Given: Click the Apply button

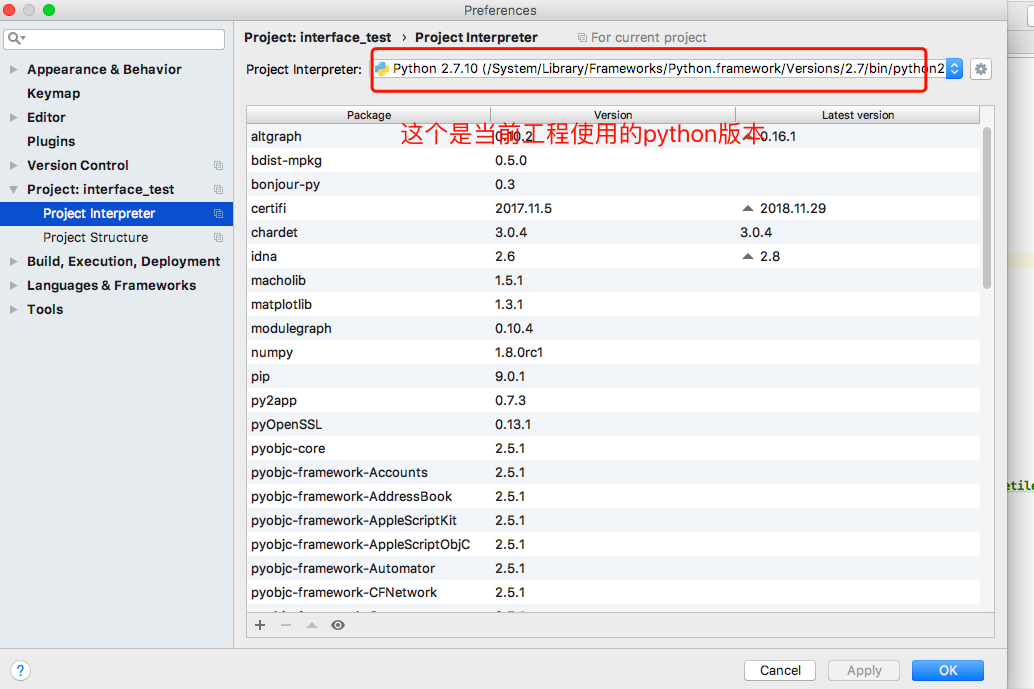Looking at the screenshot, I should 863,670.
